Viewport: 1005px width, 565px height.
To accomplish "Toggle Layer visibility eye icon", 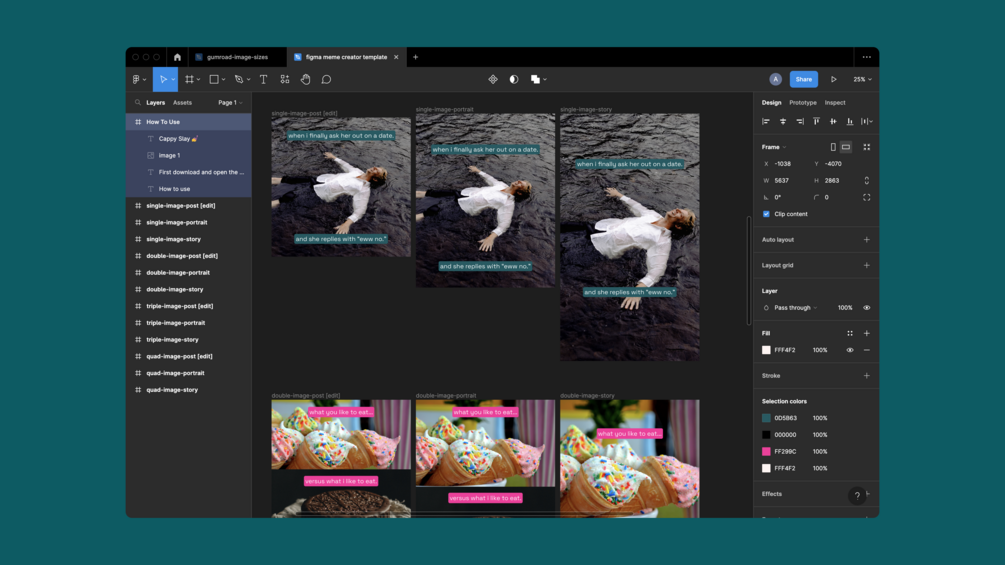I will [x=867, y=307].
